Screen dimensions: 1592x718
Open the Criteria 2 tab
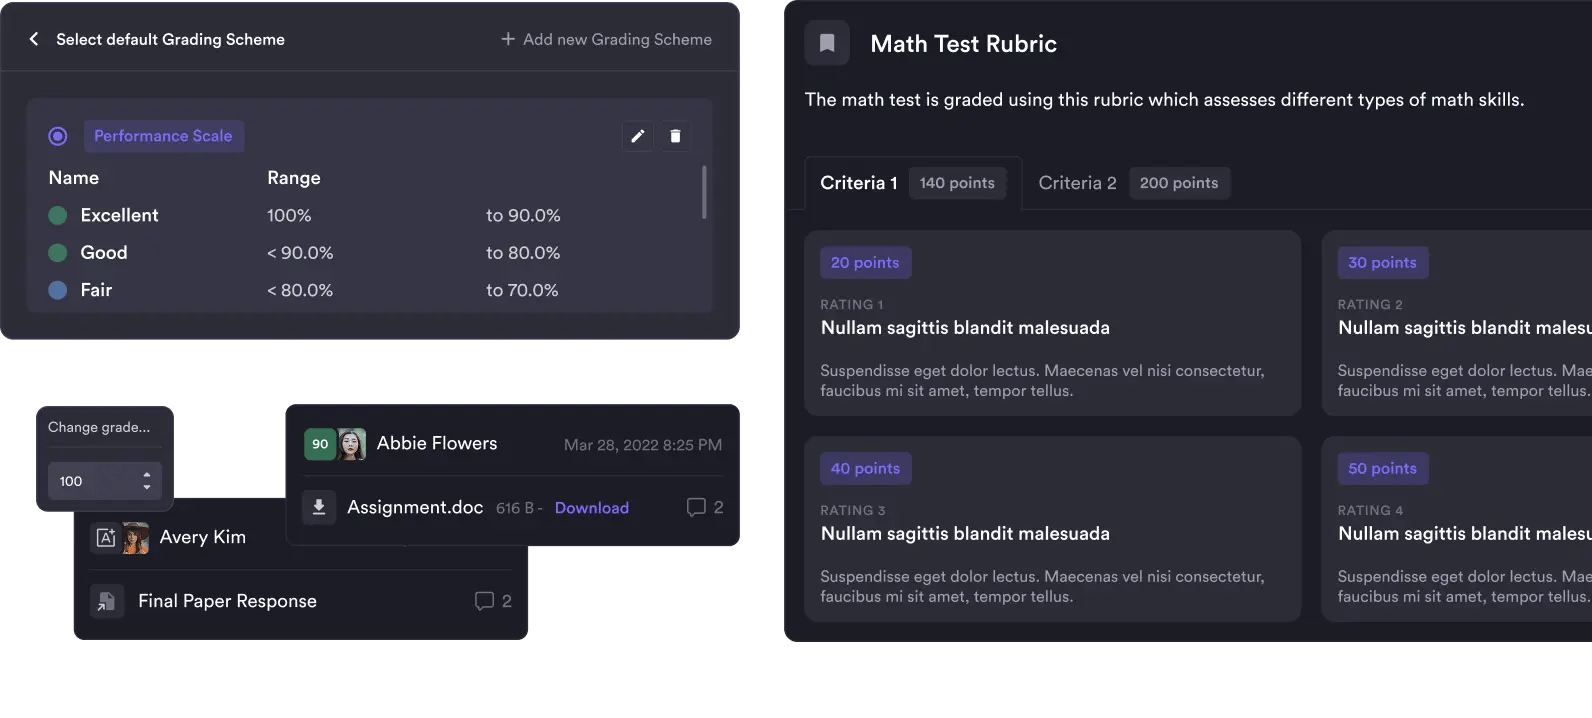click(1077, 183)
